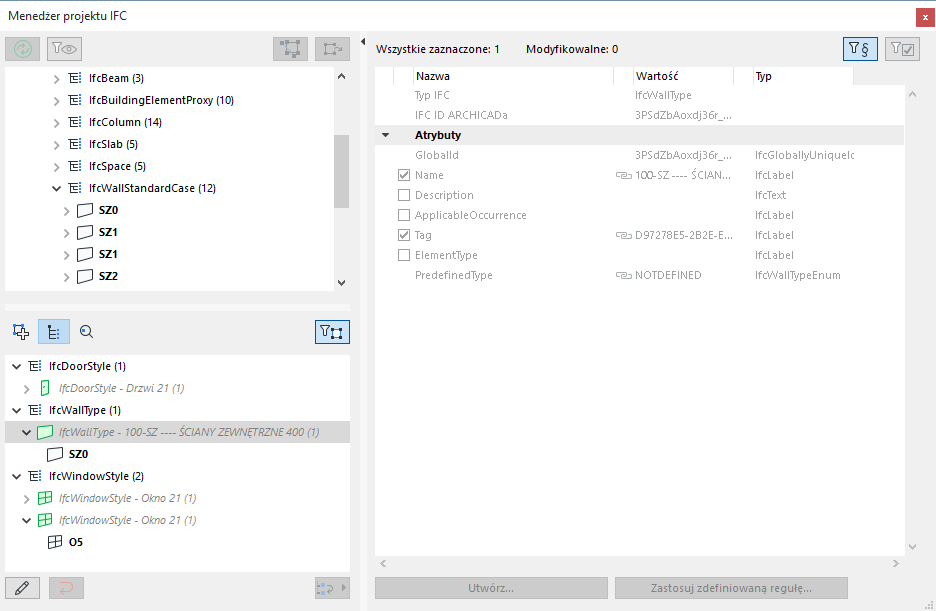Expand the IfcColumn (14) node
The width and height of the screenshot is (936, 611).
57,123
